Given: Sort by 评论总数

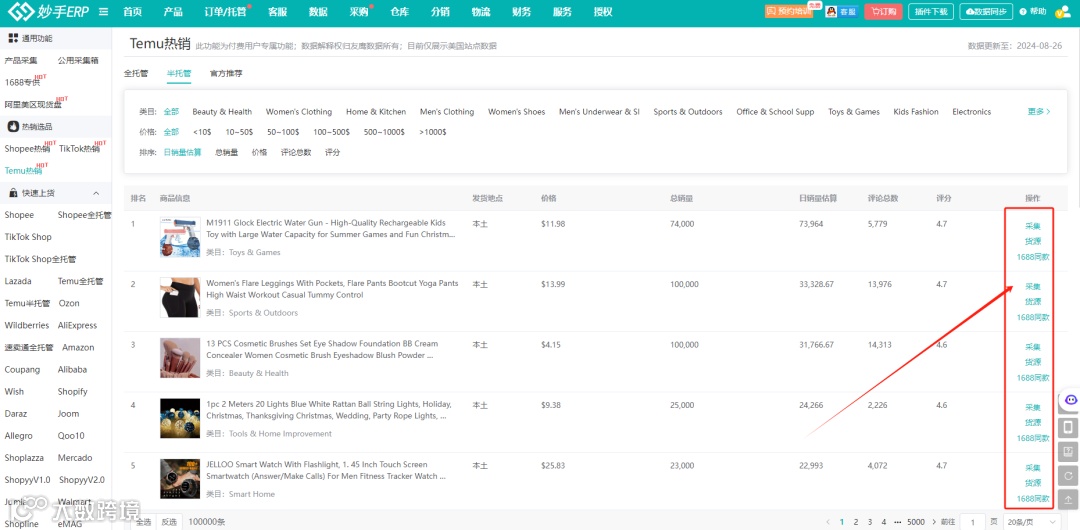Looking at the screenshot, I should (295, 152).
